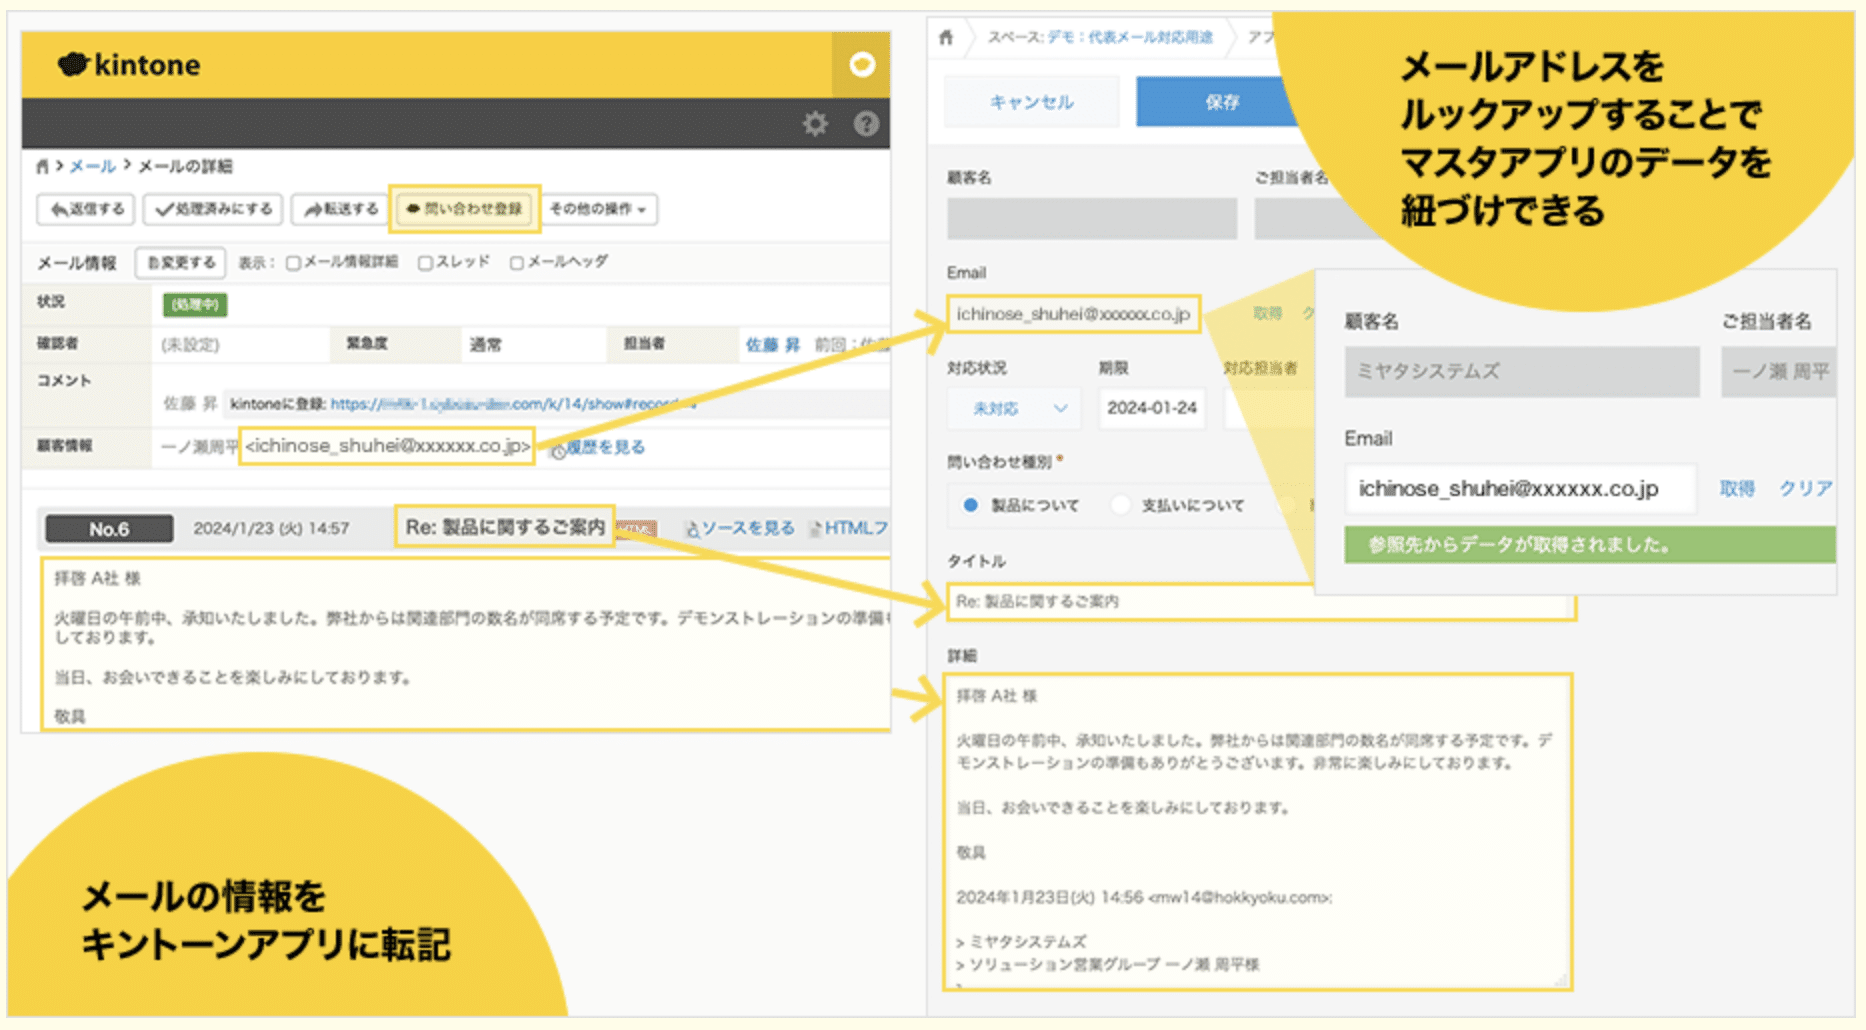
Task: Open the help question mark icon
Action: (866, 124)
